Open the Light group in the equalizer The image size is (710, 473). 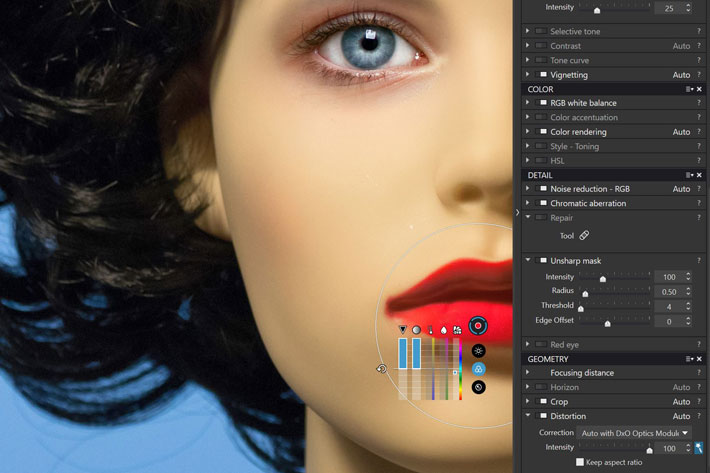tap(479, 351)
